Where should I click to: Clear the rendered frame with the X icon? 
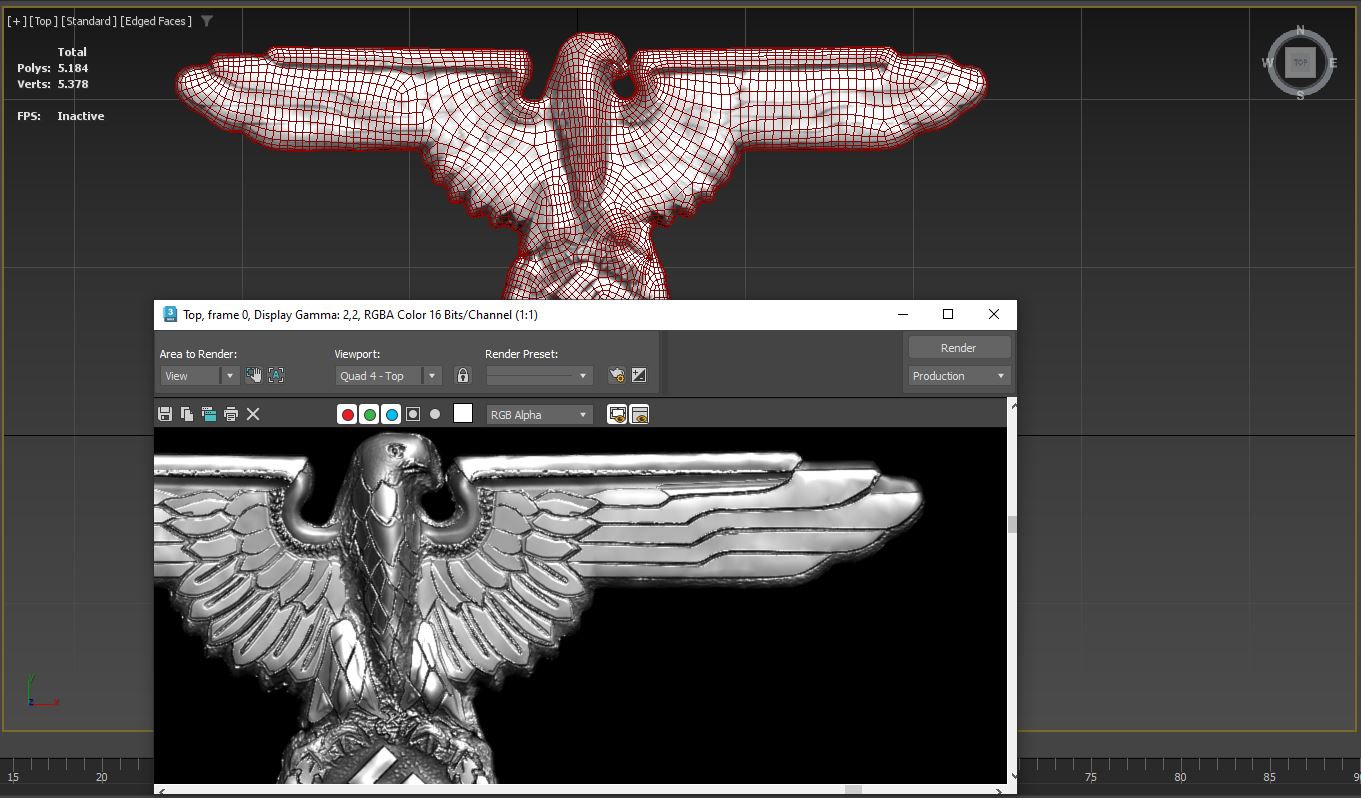(x=253, y=414)
